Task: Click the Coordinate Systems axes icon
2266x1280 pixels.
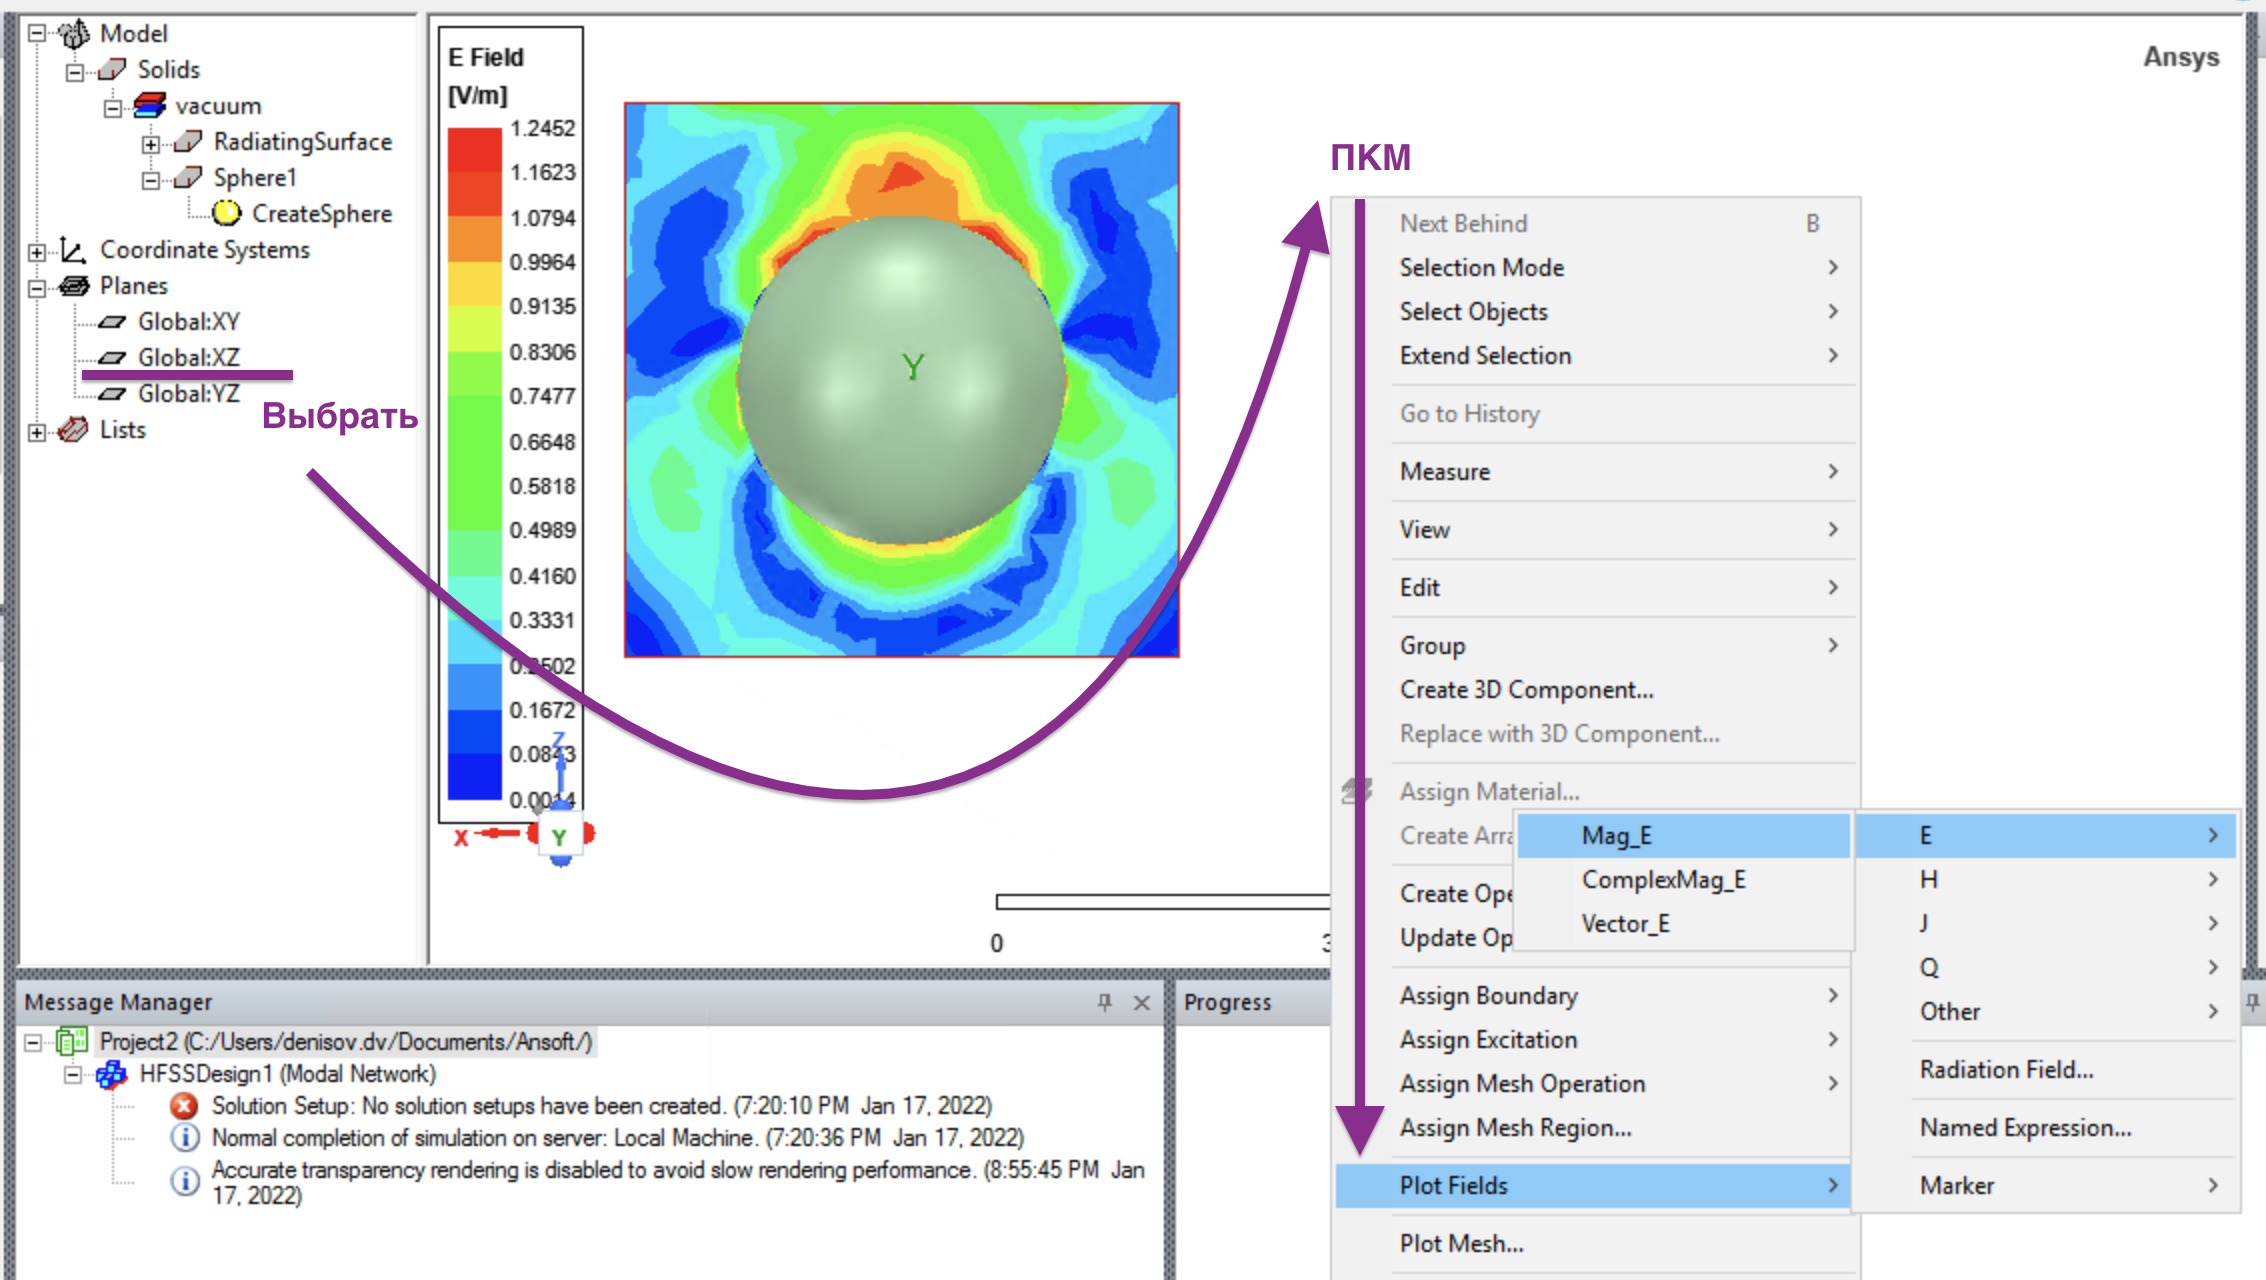Action: pyautogui.click(x=73, y=250)
